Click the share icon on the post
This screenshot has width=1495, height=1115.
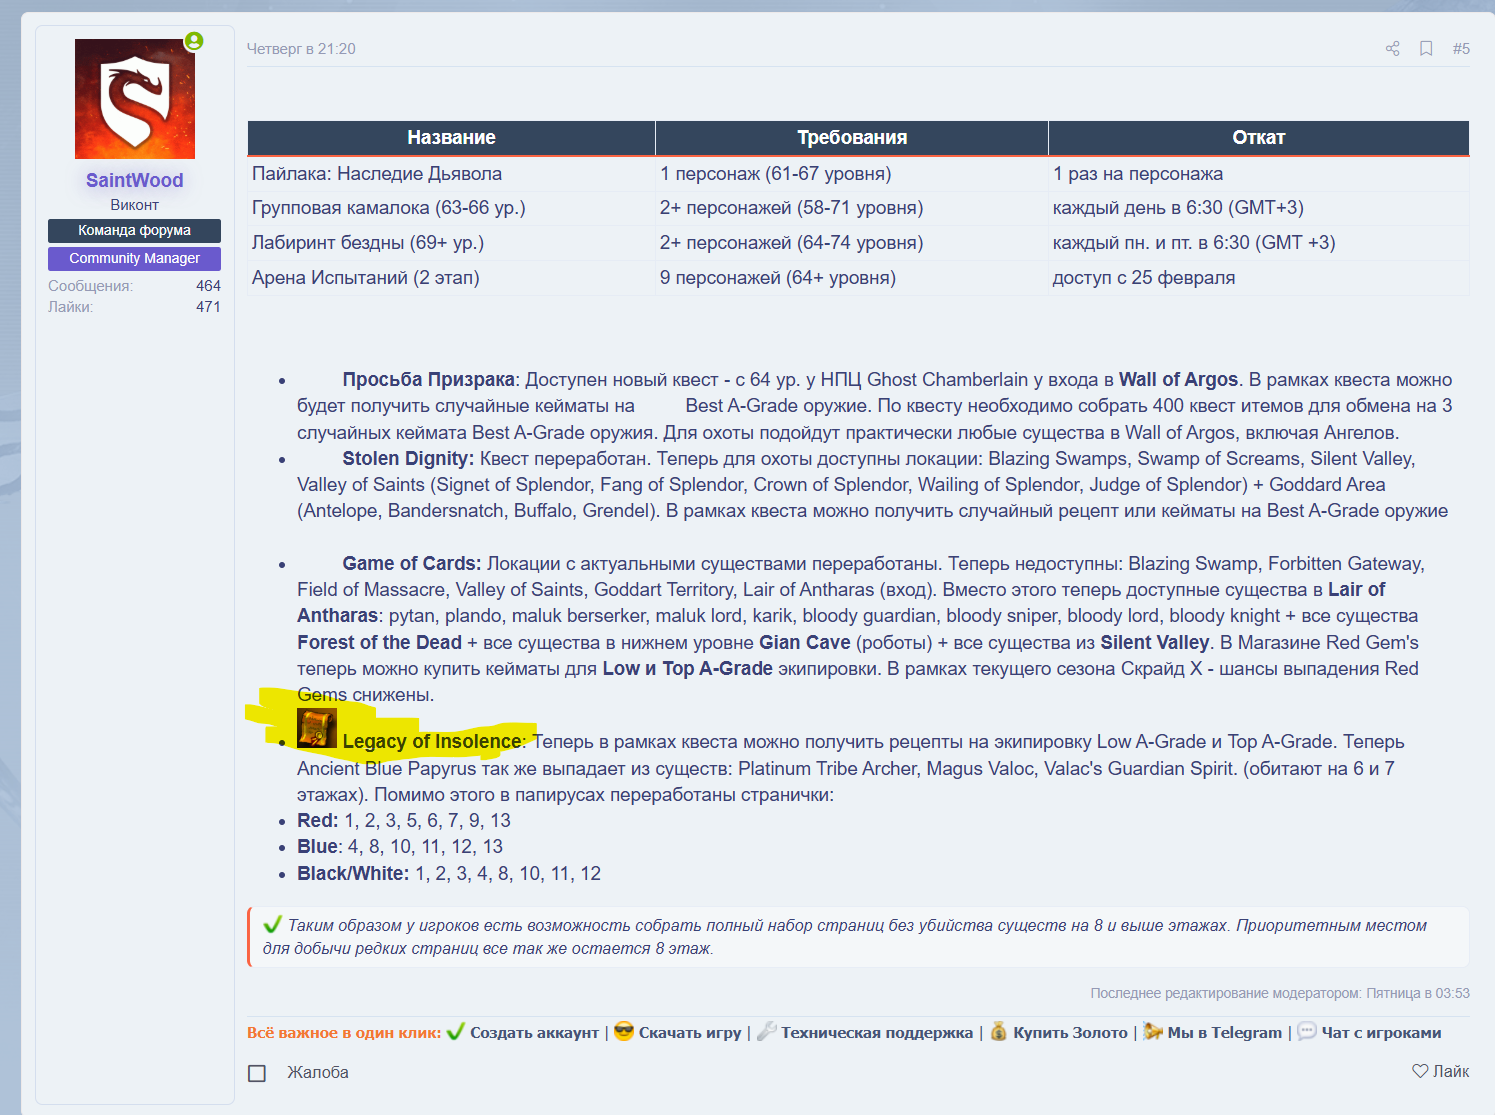point(1392,49)
